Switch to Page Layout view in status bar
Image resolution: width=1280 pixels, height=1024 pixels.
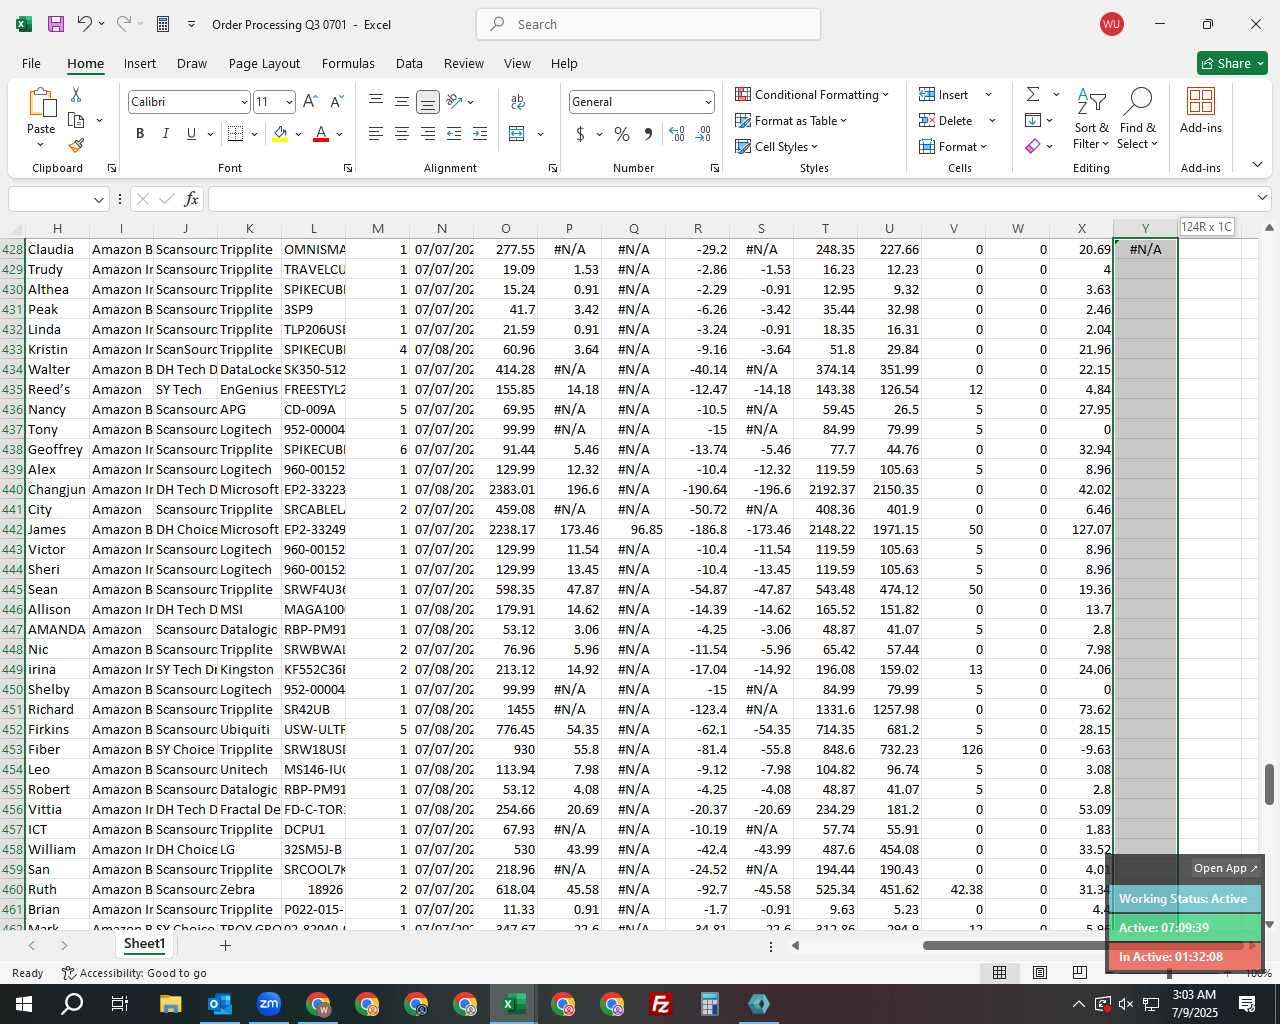[1040, 973]
